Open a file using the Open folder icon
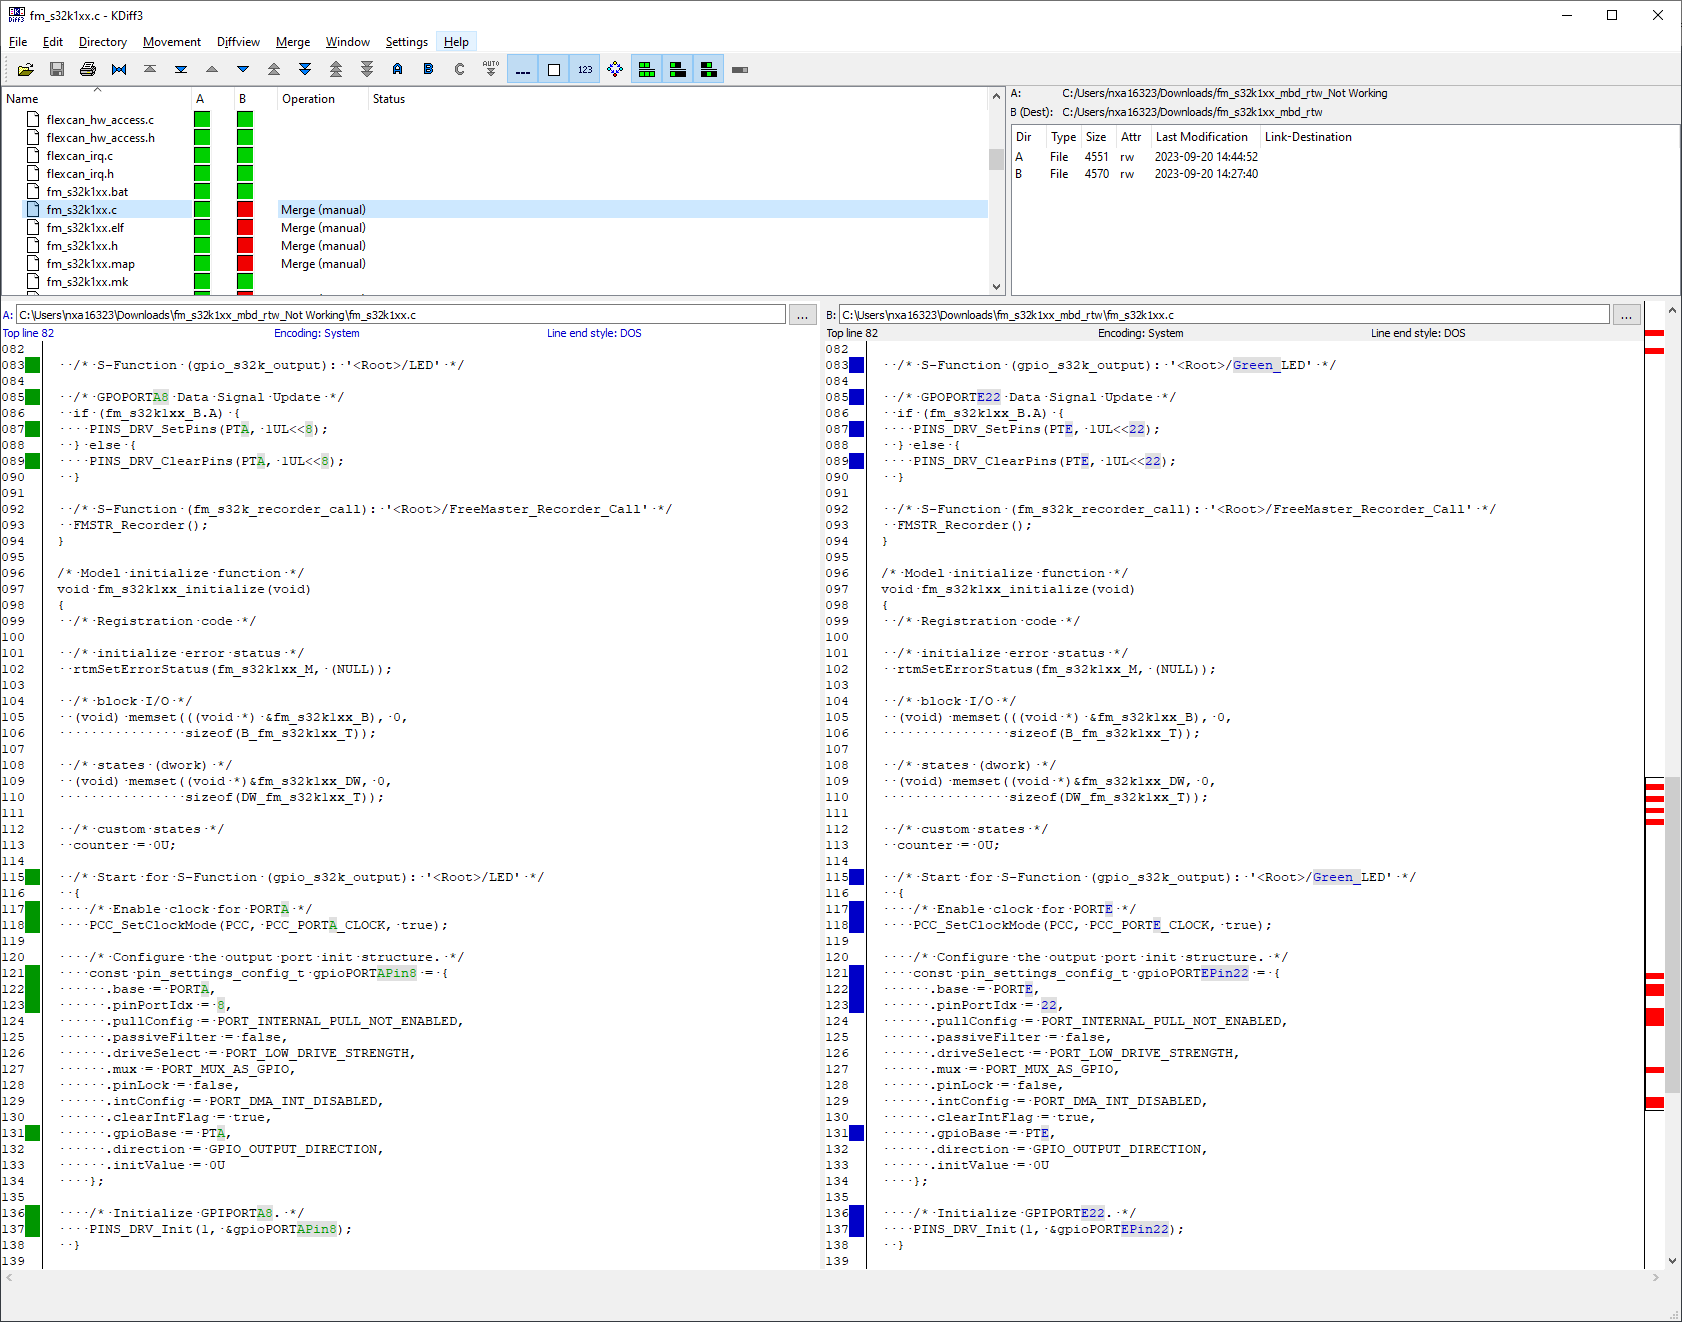This screenshot has width=1682, height=1322. point(26,69)
